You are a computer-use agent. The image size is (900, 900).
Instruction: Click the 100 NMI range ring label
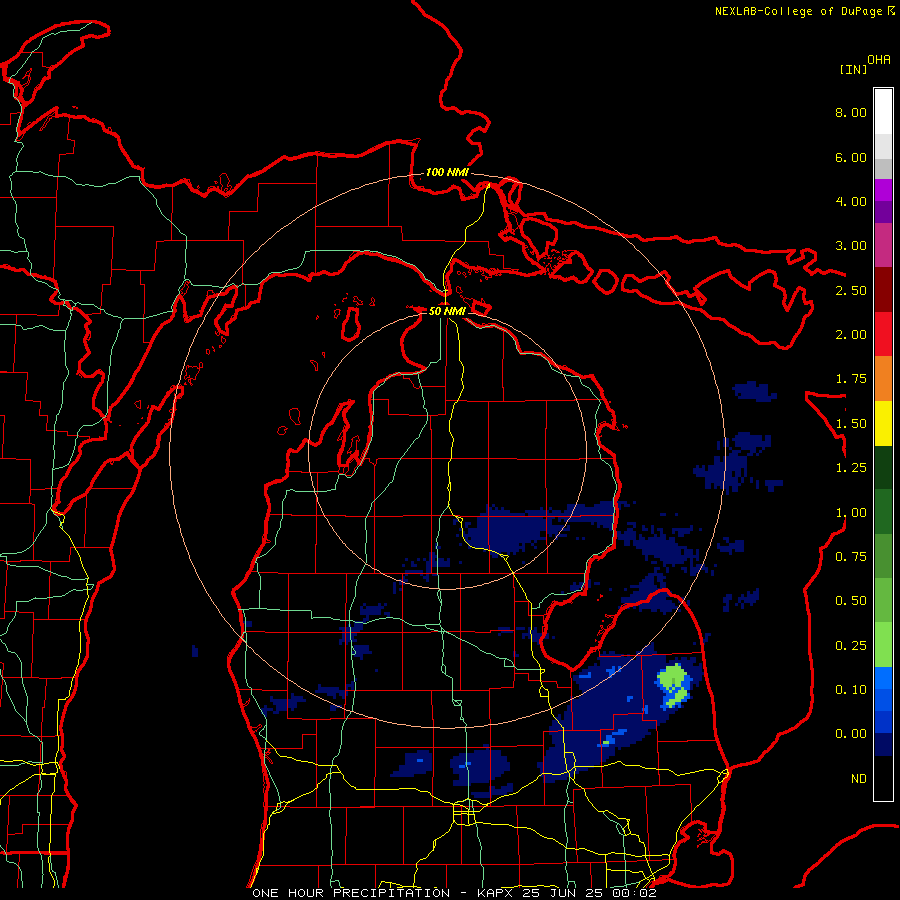coord(447,172)
